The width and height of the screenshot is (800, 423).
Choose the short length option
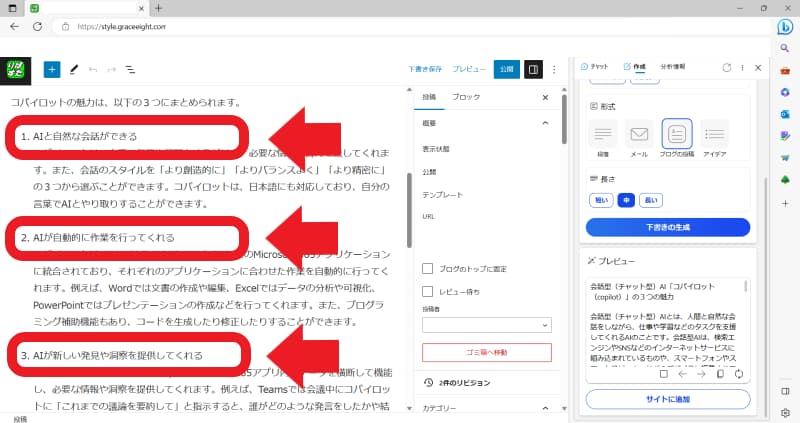601,200
